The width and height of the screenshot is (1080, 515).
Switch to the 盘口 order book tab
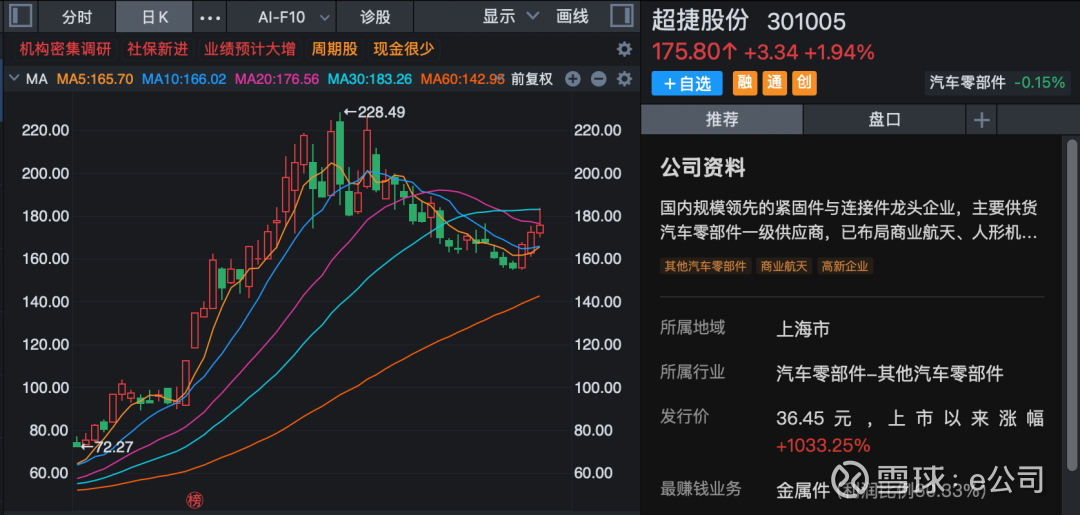tap(884, 119)
